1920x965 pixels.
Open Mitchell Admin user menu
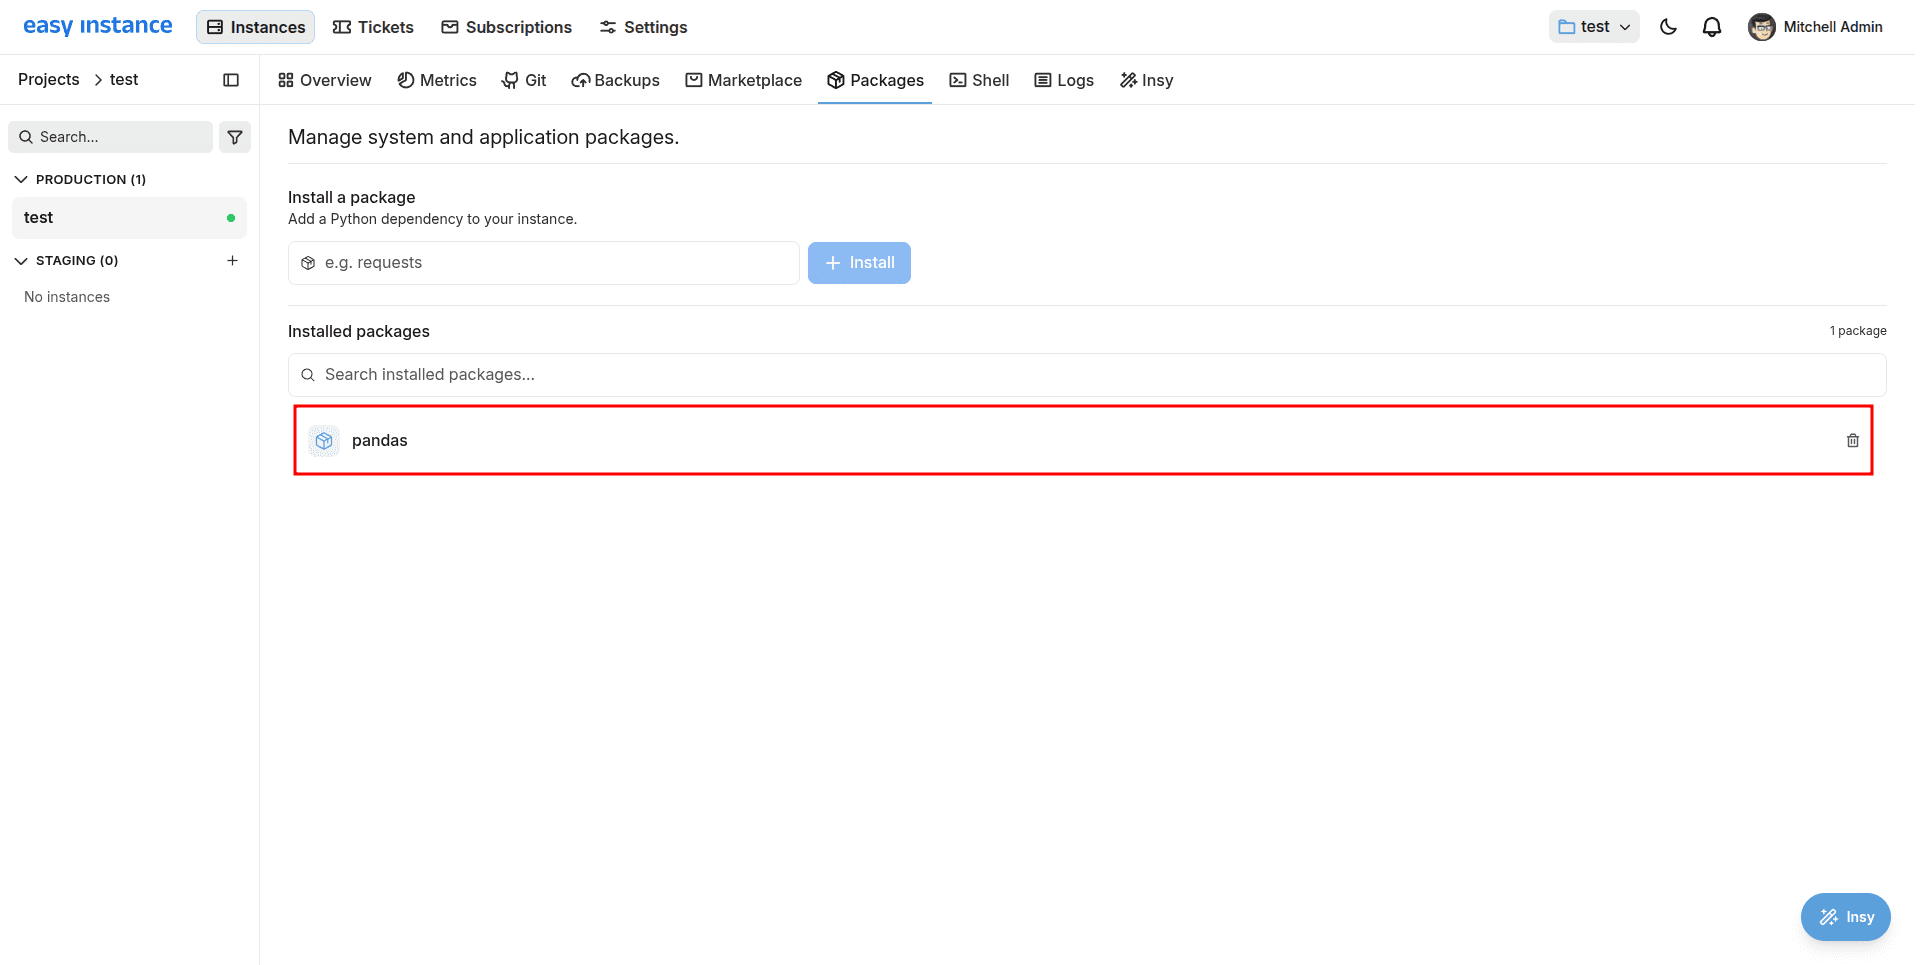tap(1816, 27)
